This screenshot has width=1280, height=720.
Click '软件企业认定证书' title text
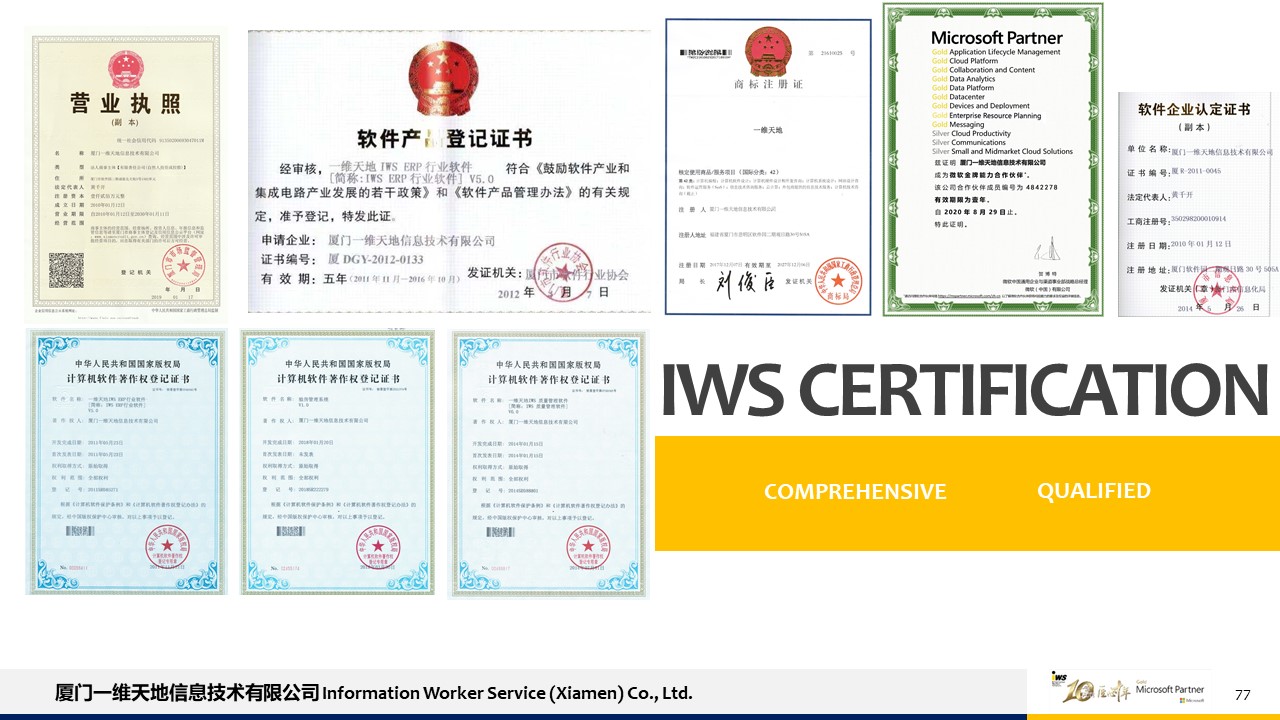click(x=1196, y=110)
